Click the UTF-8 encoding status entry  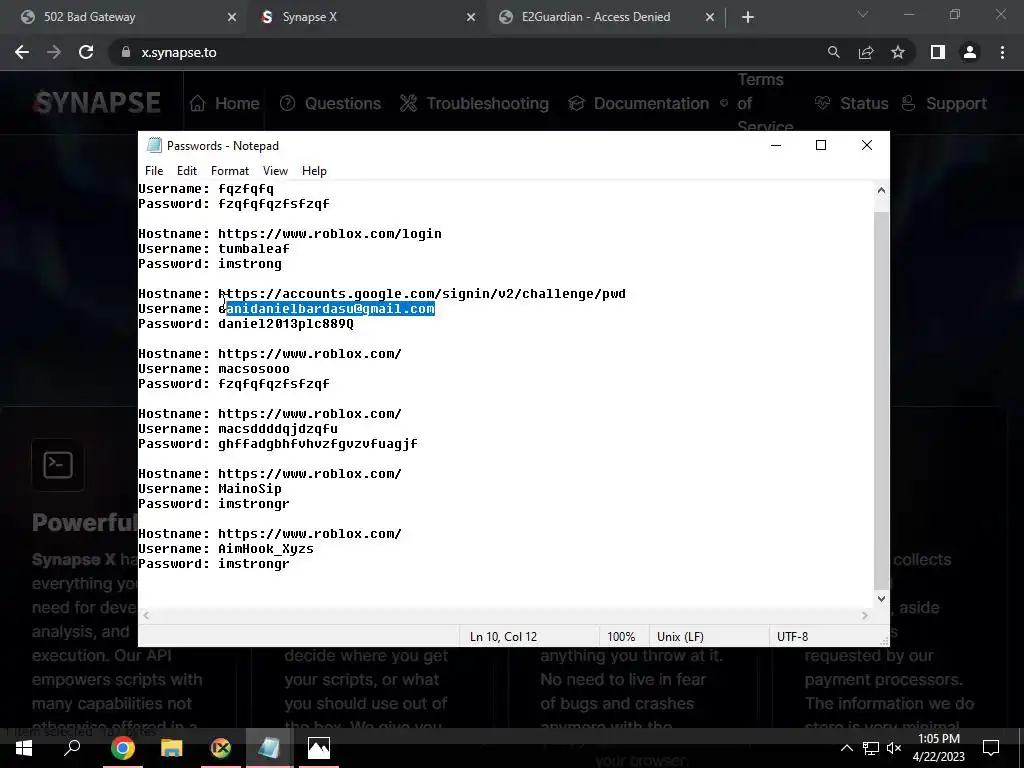tap(792, 636)
